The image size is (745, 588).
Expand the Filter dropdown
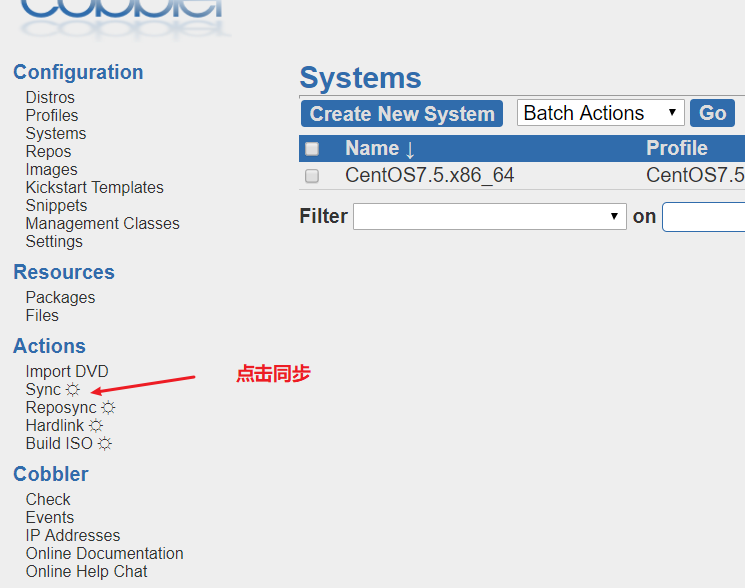pyautogui.click(x=490, y=217)
